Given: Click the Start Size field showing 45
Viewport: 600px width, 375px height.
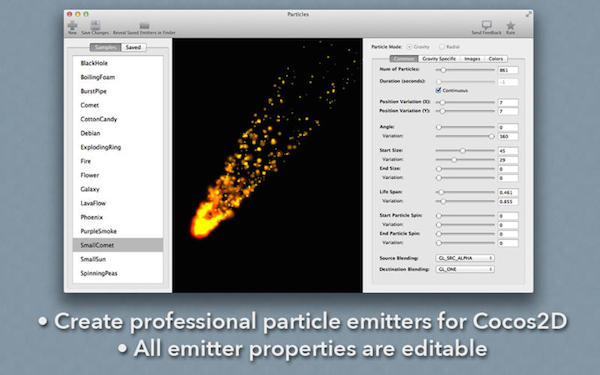Looking at the screenshot, I should point(508,151).
